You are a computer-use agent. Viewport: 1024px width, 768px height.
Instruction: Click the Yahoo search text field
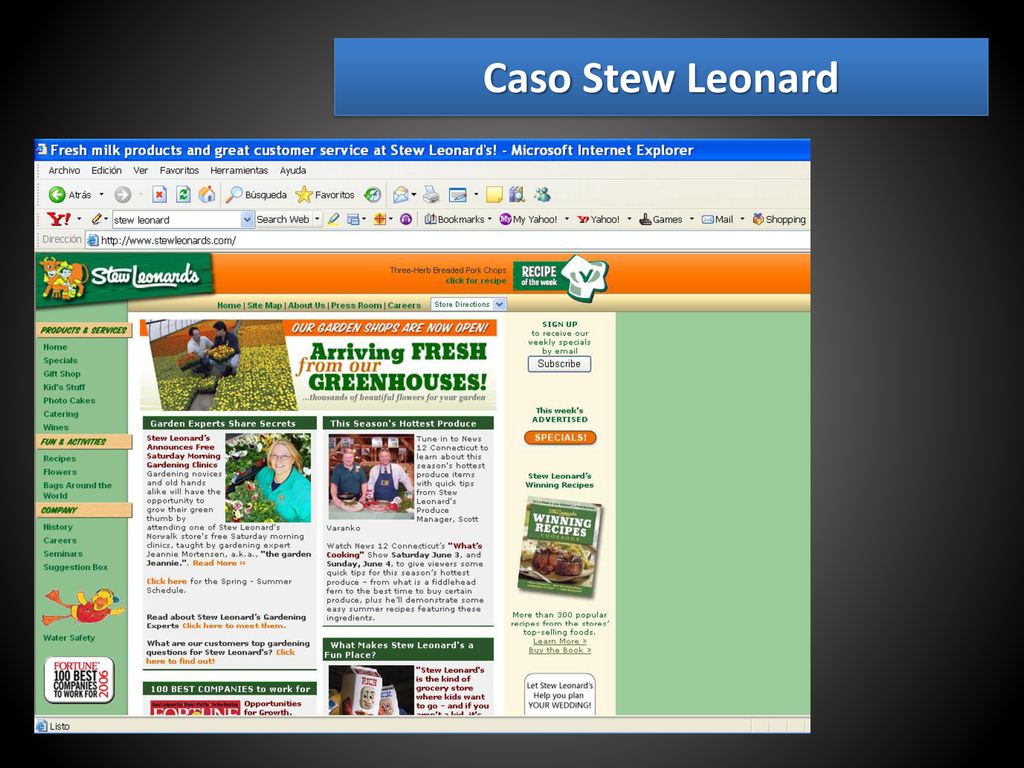coord(177,219)
